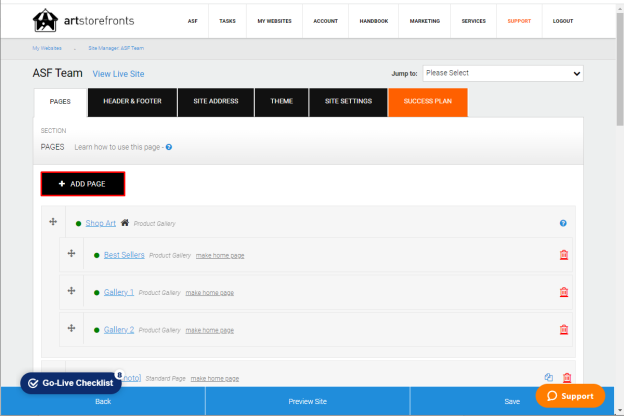
Task: Click the green status dot for Best Sellers
Action: pyautogui.click(x=96, y=256)
